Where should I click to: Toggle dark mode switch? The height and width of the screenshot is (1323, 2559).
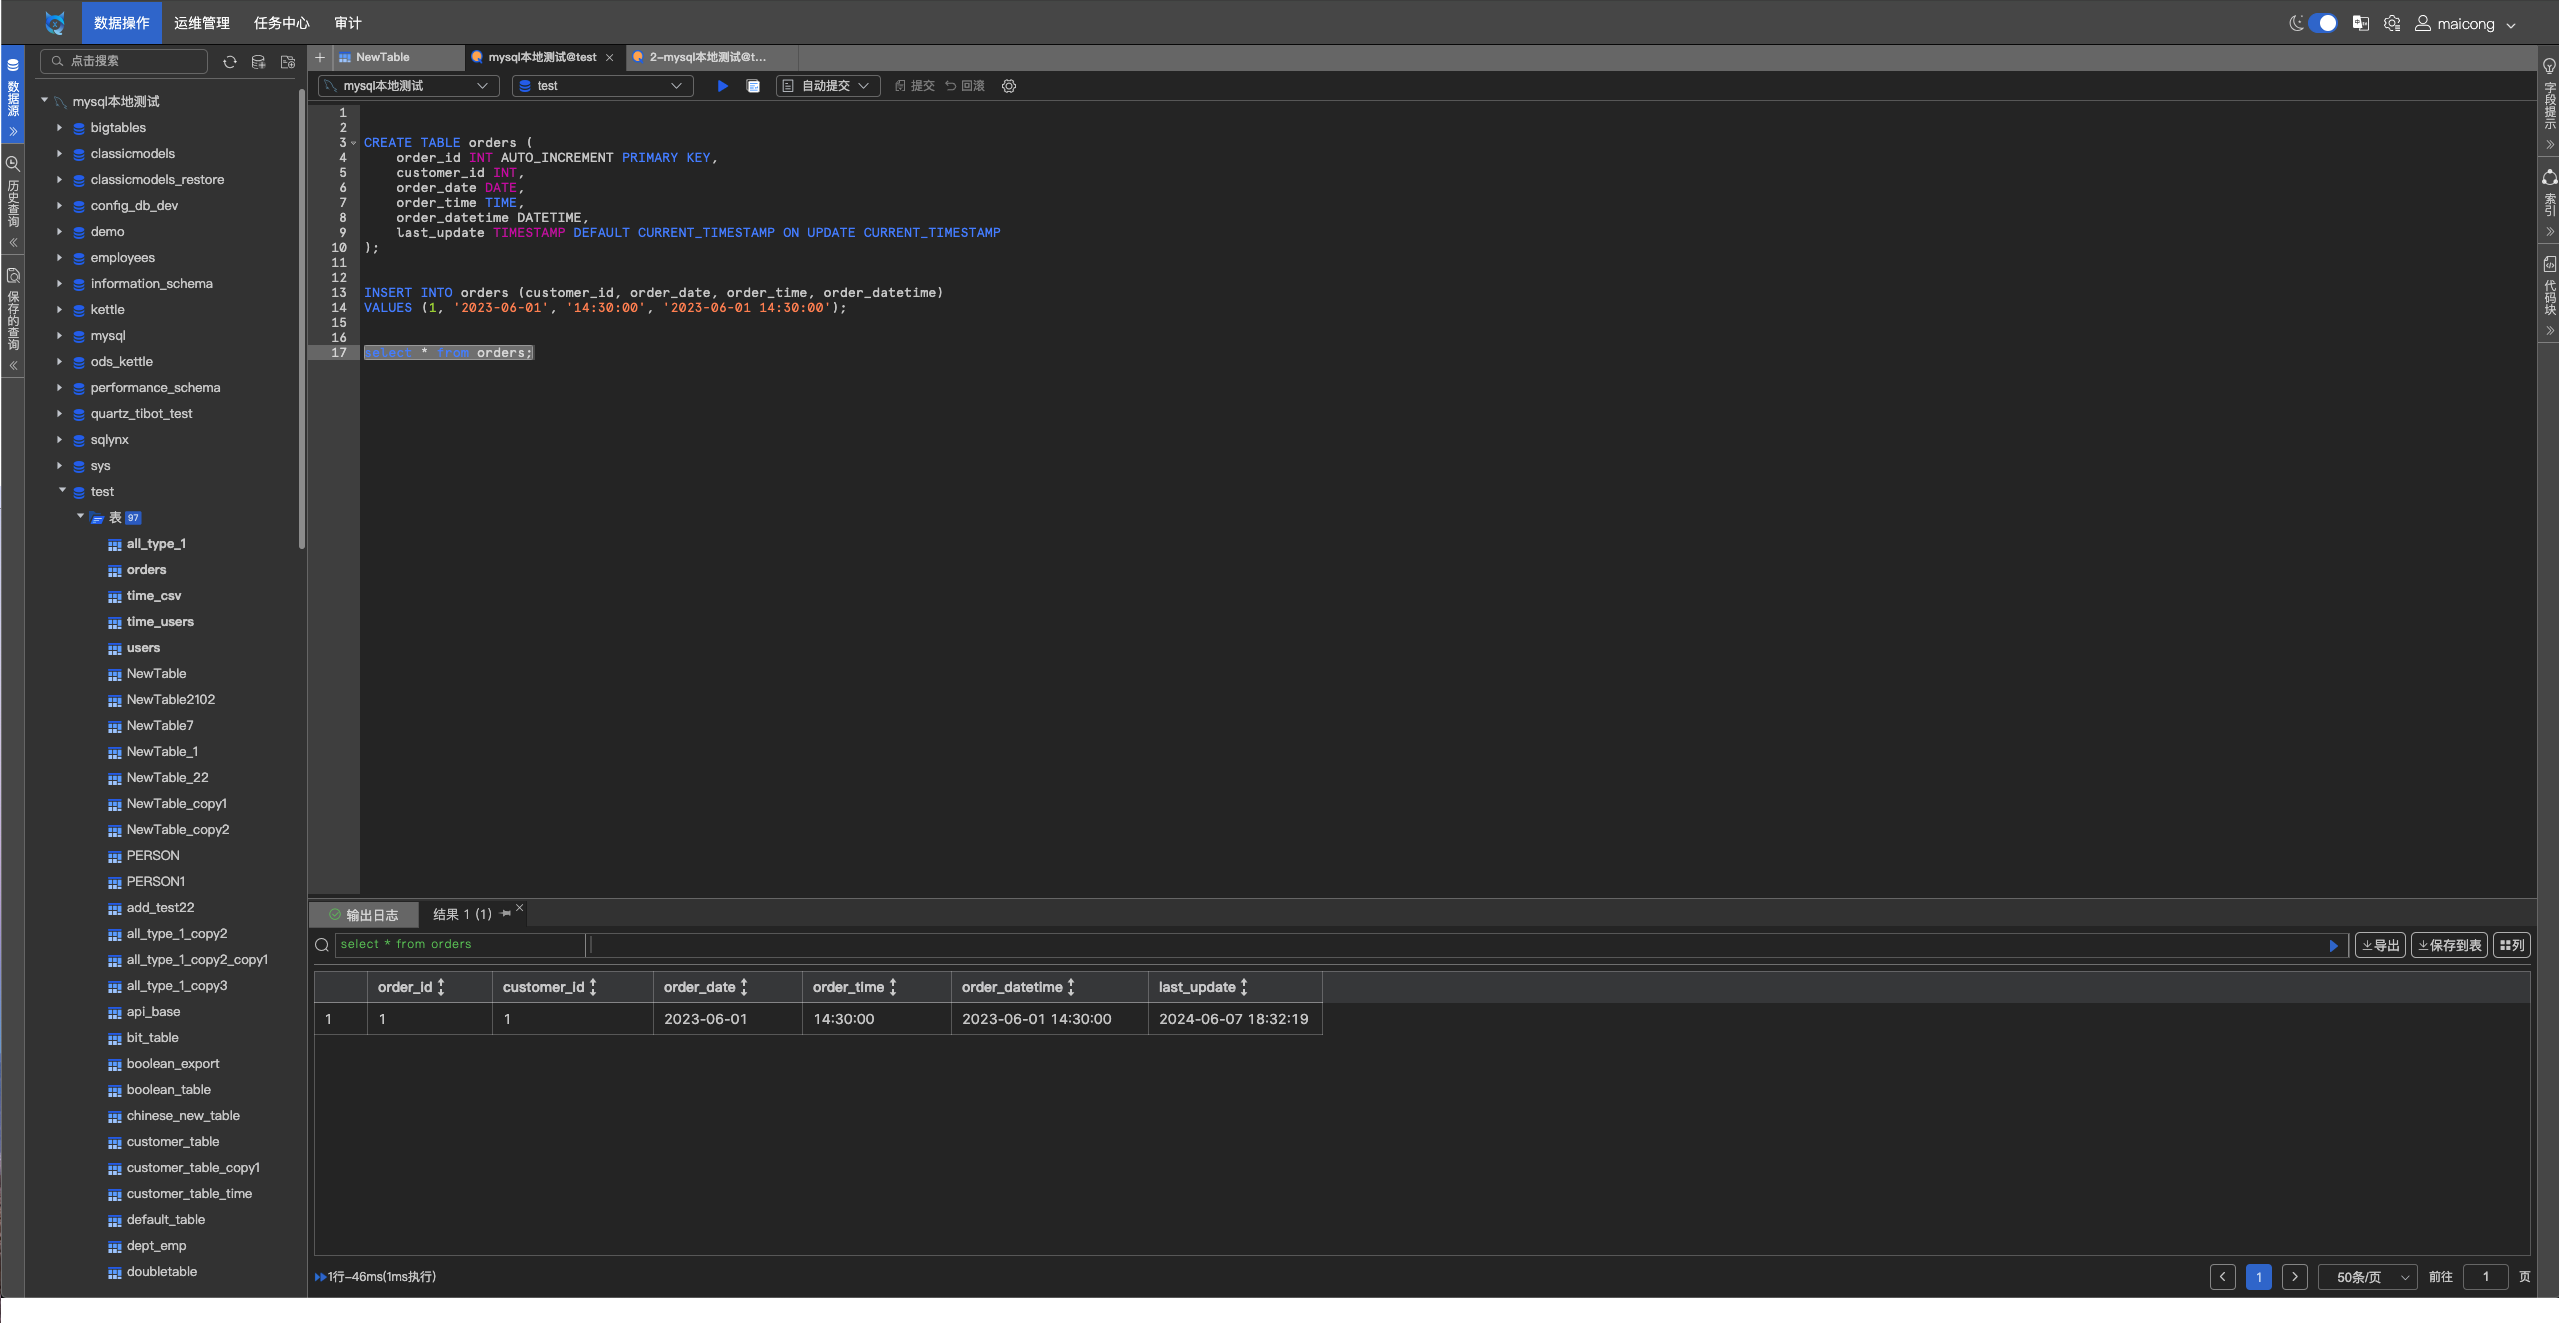tap(2322, 23)
